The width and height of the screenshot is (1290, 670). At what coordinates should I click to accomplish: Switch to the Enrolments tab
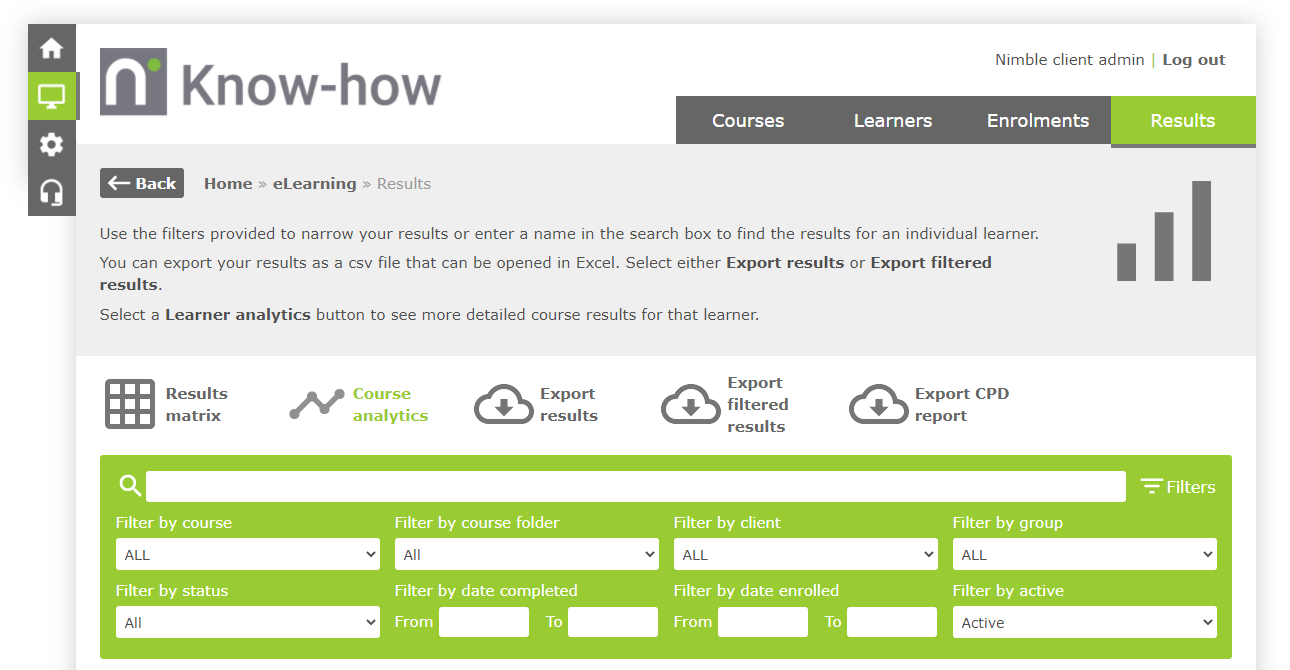tap(1038, 121)
